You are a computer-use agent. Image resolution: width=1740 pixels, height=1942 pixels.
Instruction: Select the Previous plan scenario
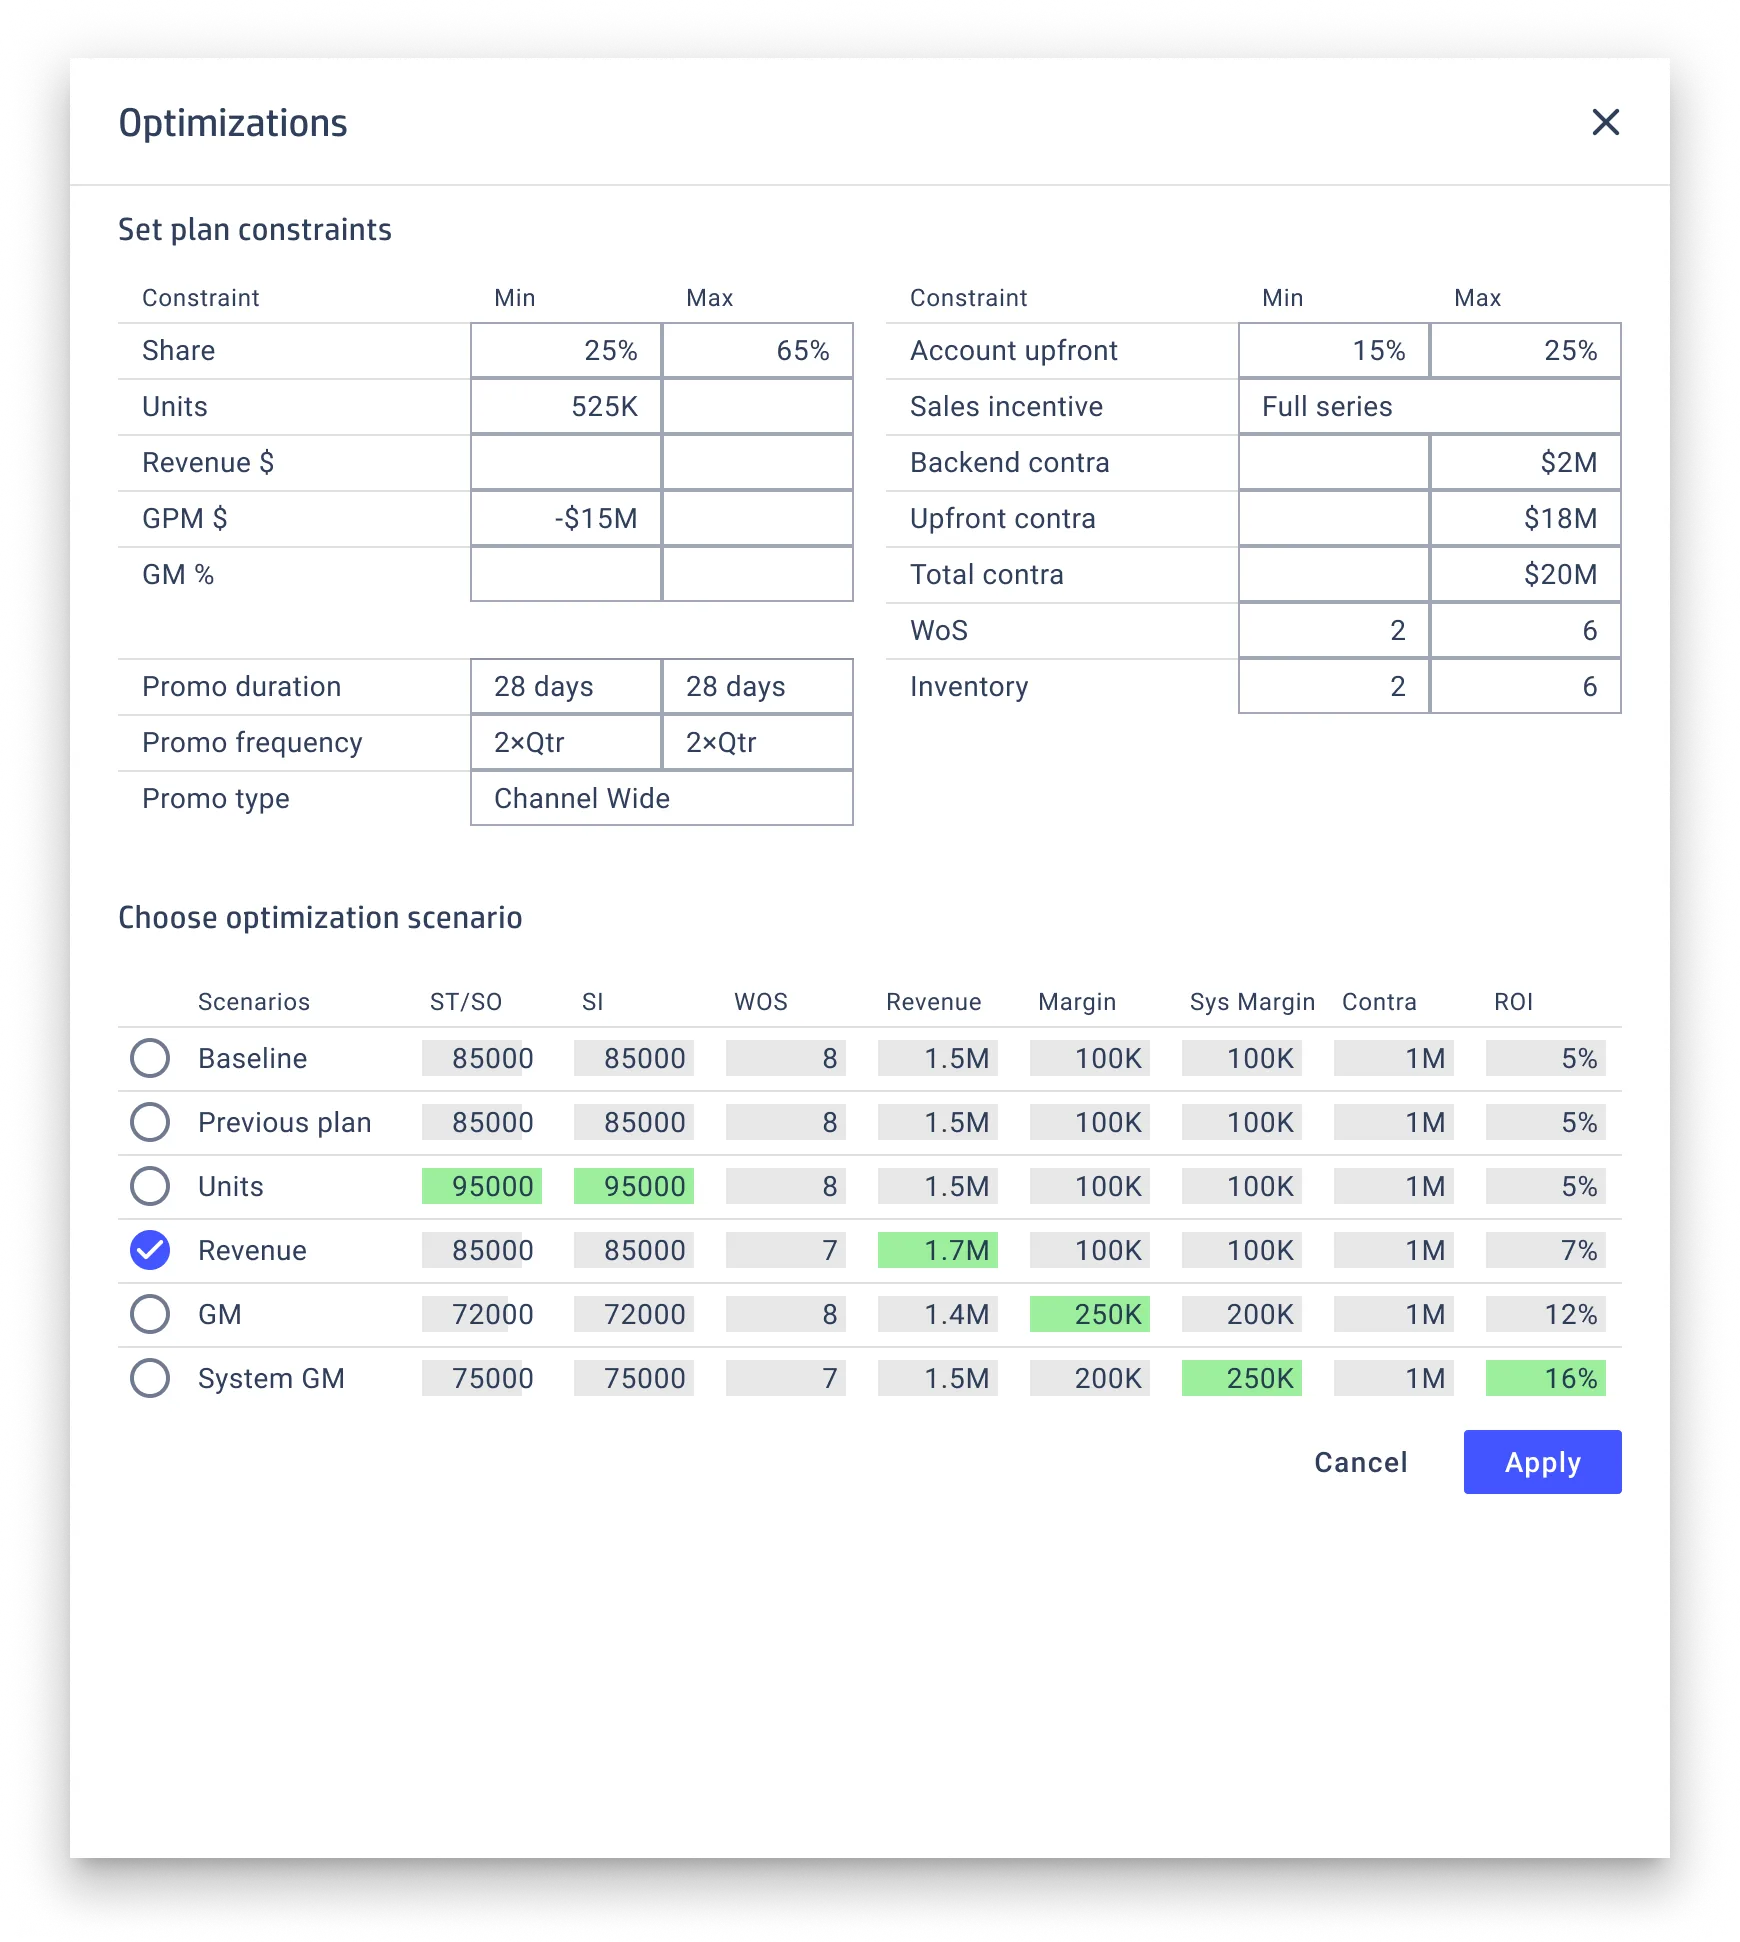pyautogui.click(x=150, y=1122)
